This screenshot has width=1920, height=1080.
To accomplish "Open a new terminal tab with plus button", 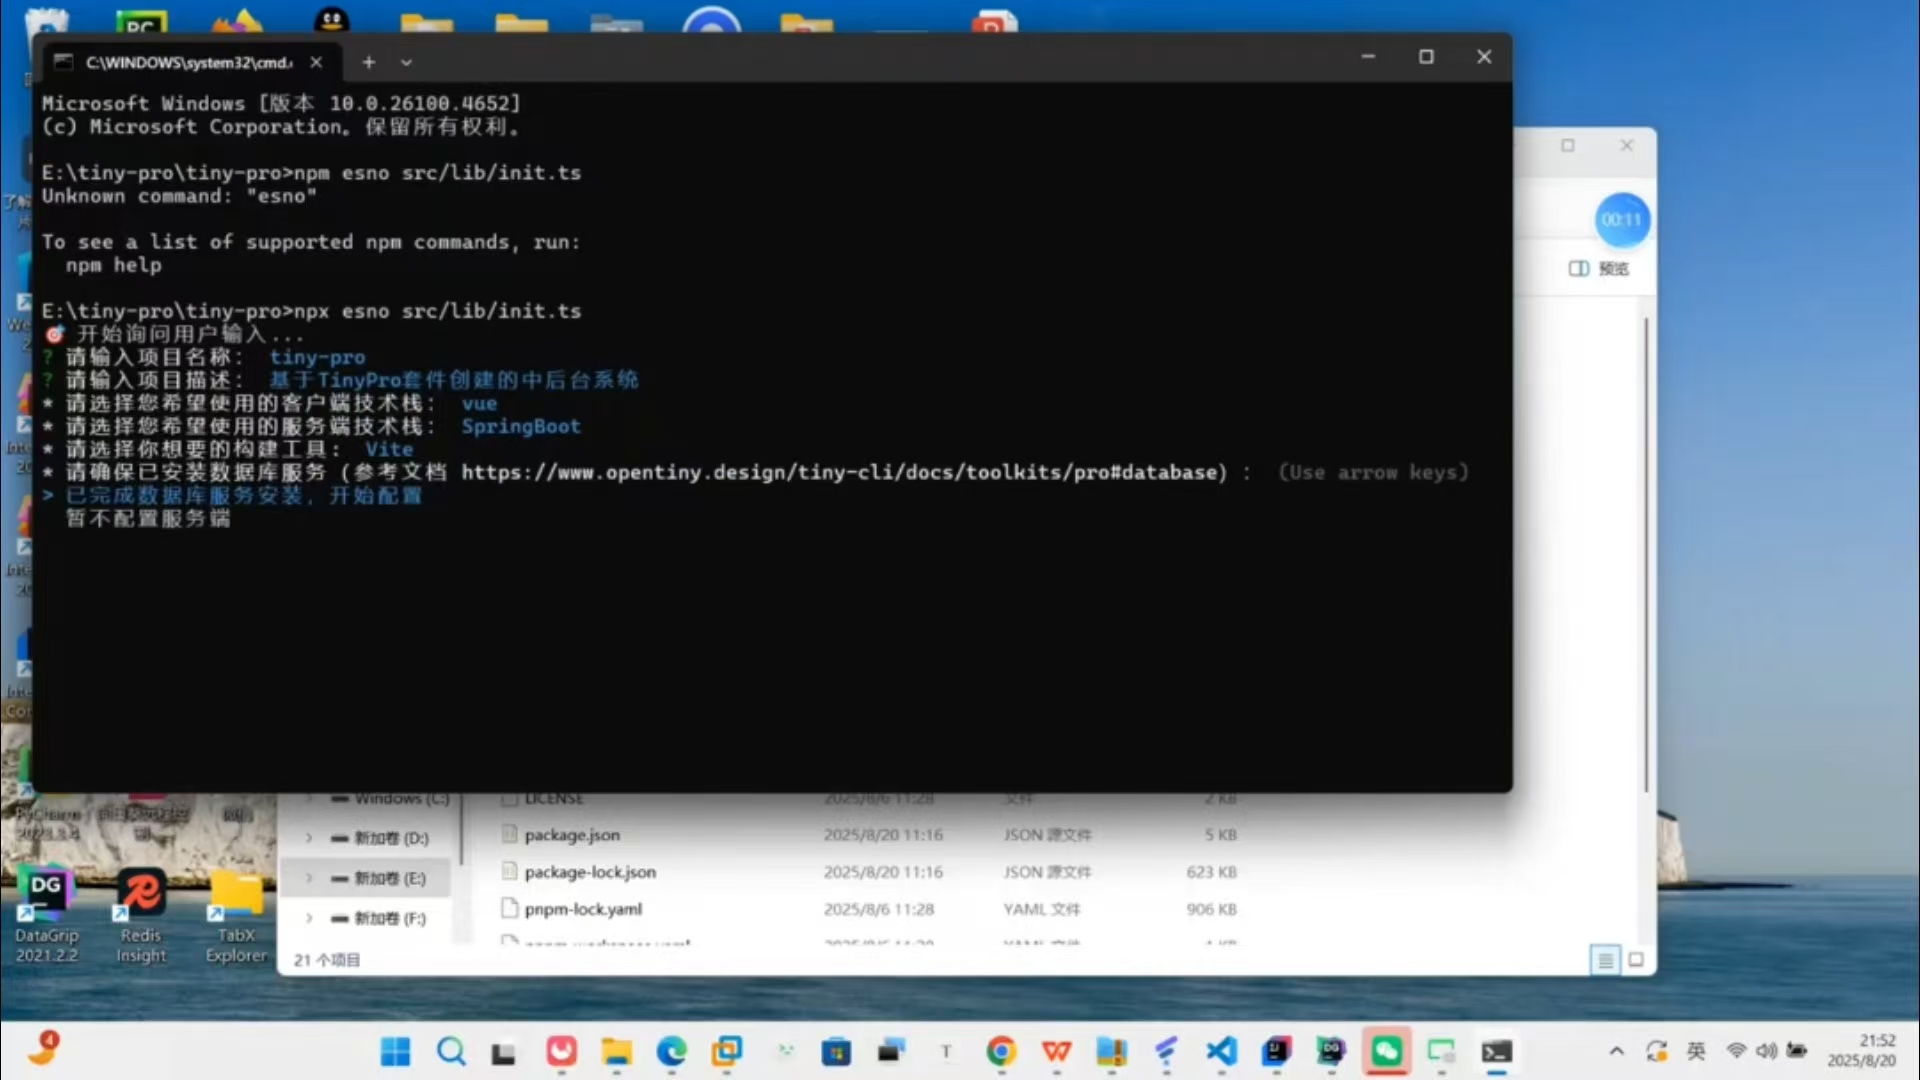I will pos(368,62).
